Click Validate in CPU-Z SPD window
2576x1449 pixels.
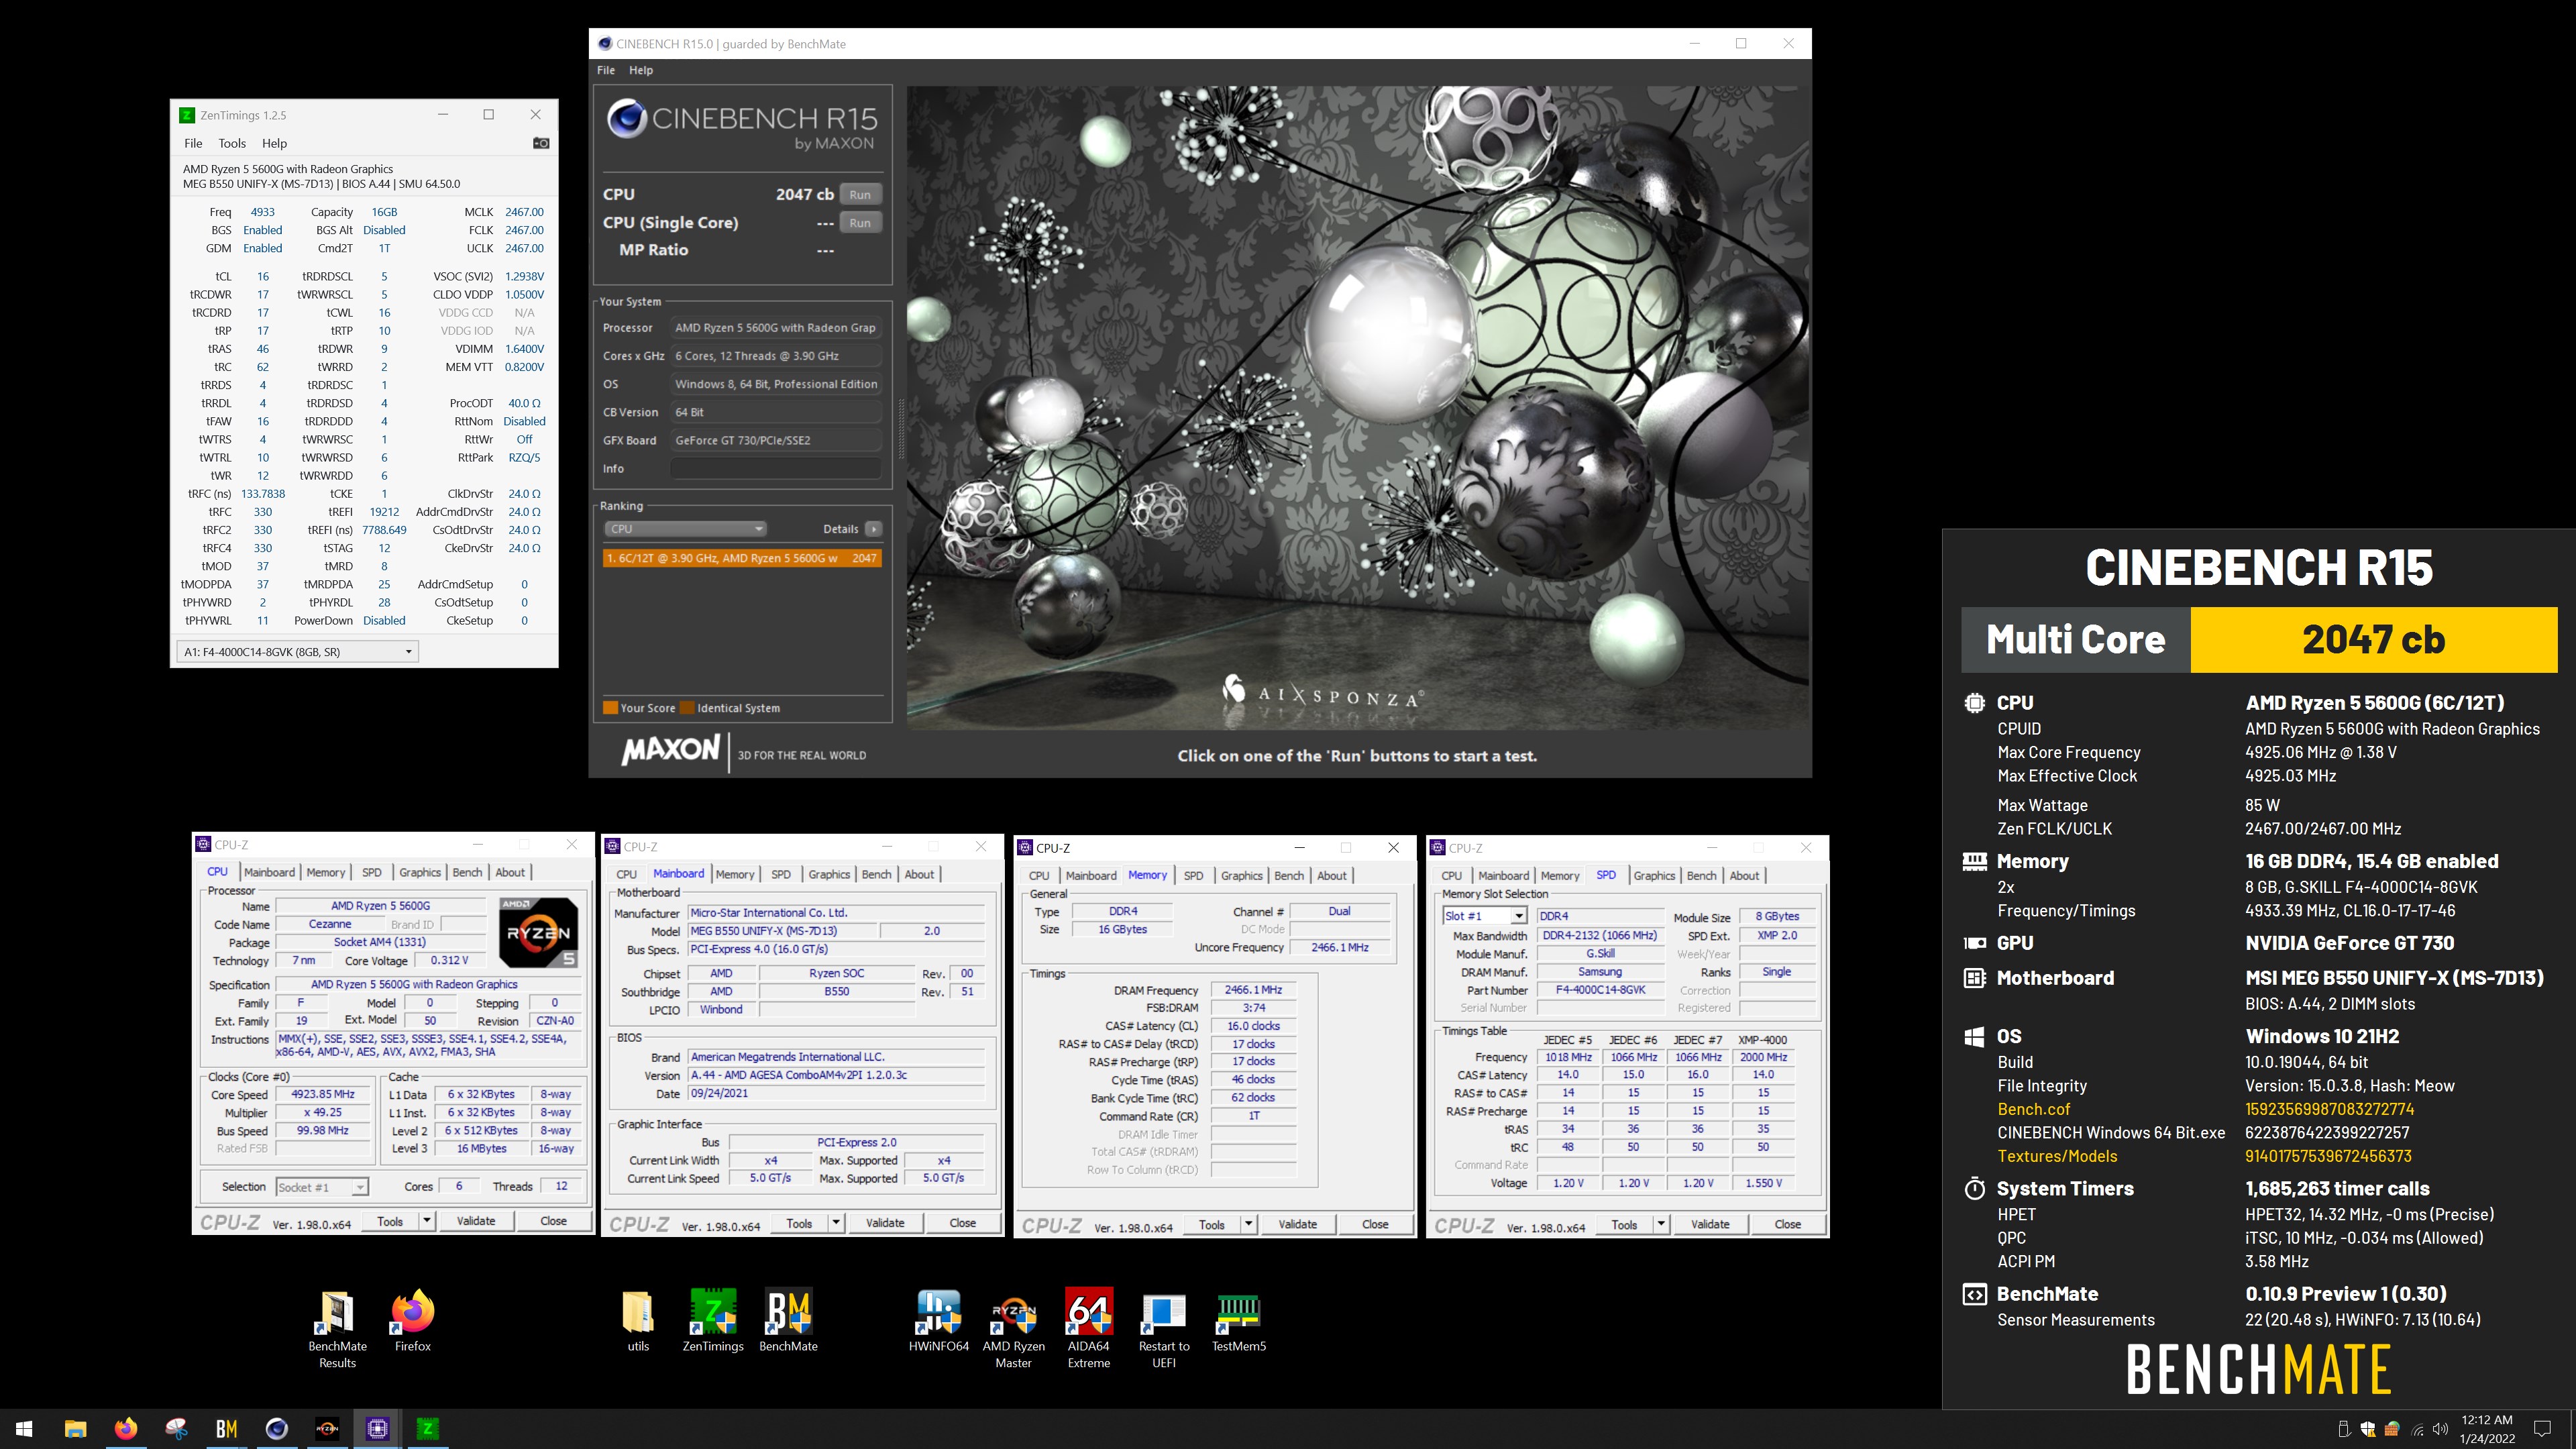(1710, 1224)
